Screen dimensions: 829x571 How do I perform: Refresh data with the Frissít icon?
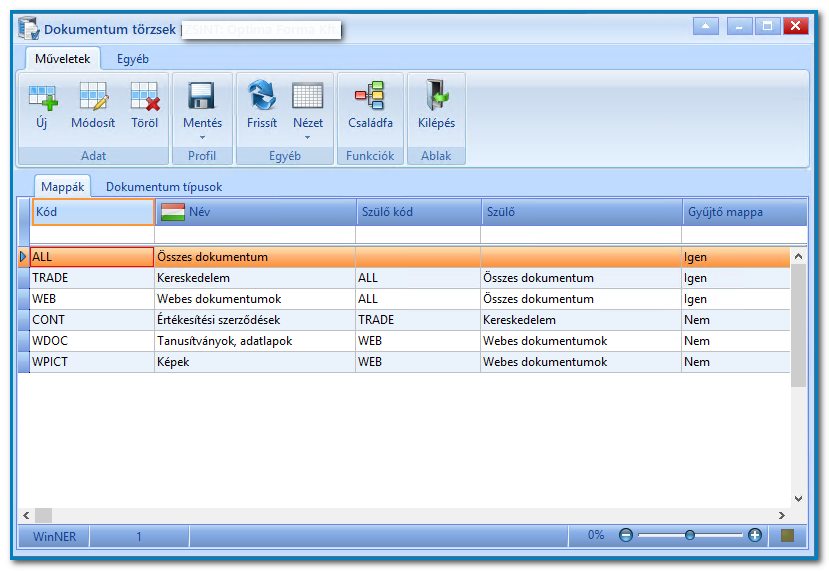point(262,96)
